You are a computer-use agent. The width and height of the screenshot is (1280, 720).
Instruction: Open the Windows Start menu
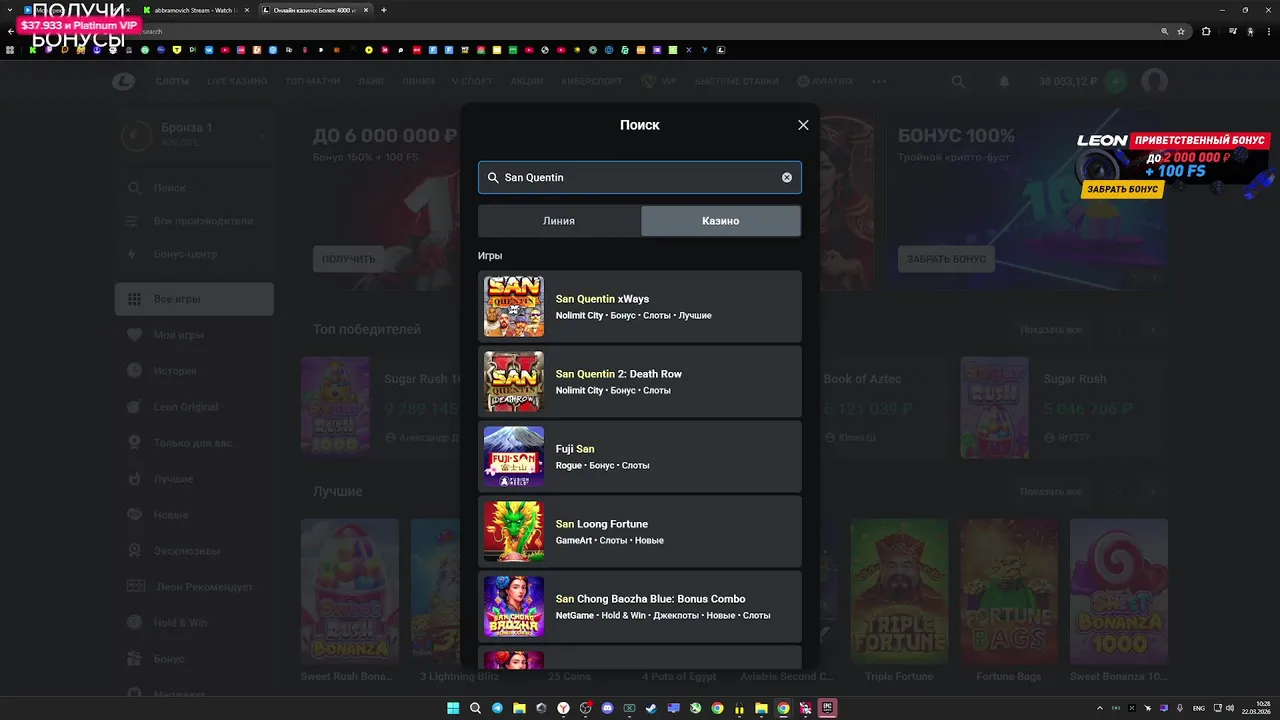453,708
